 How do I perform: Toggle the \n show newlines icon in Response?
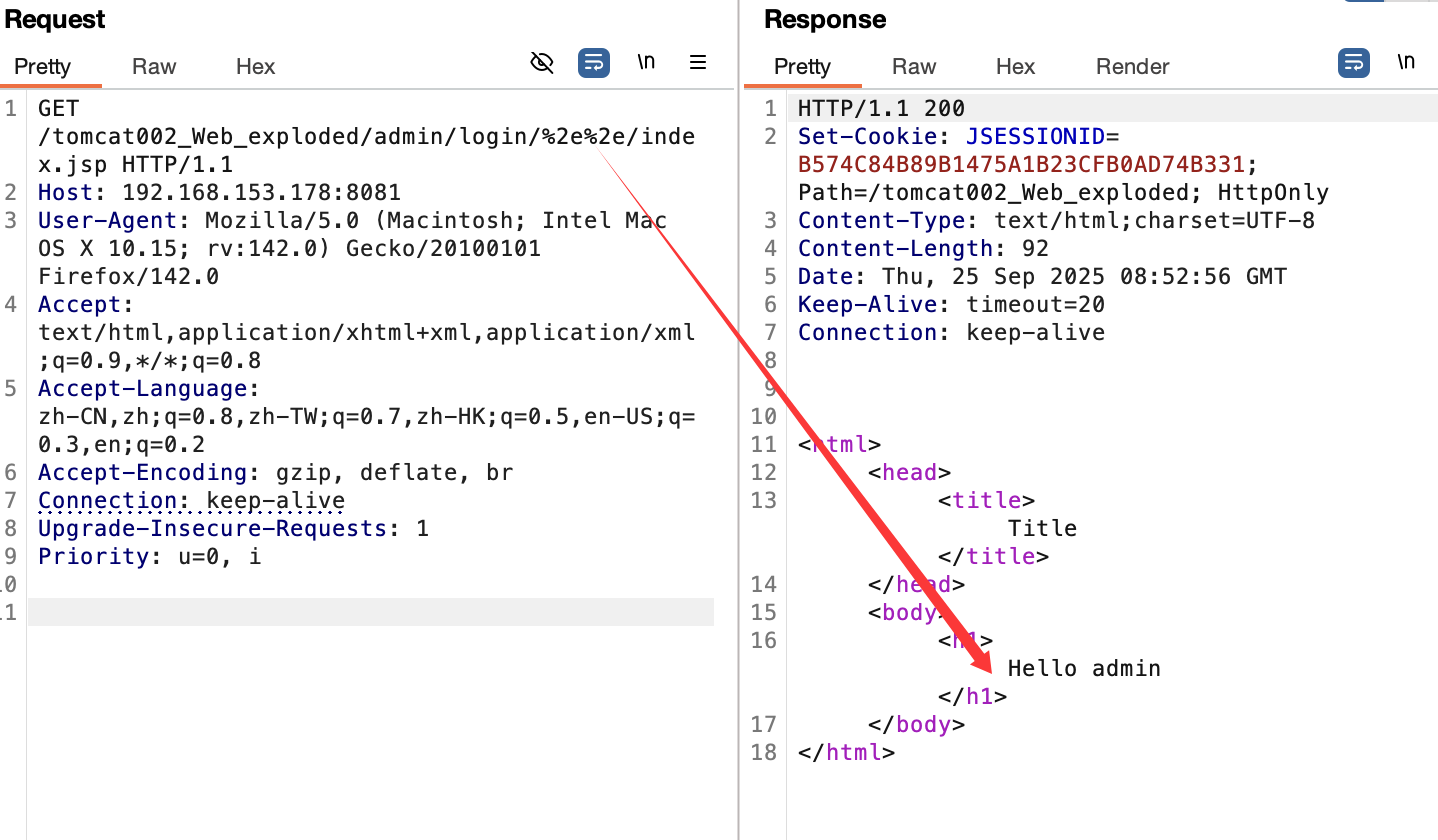coord(1406,62)
